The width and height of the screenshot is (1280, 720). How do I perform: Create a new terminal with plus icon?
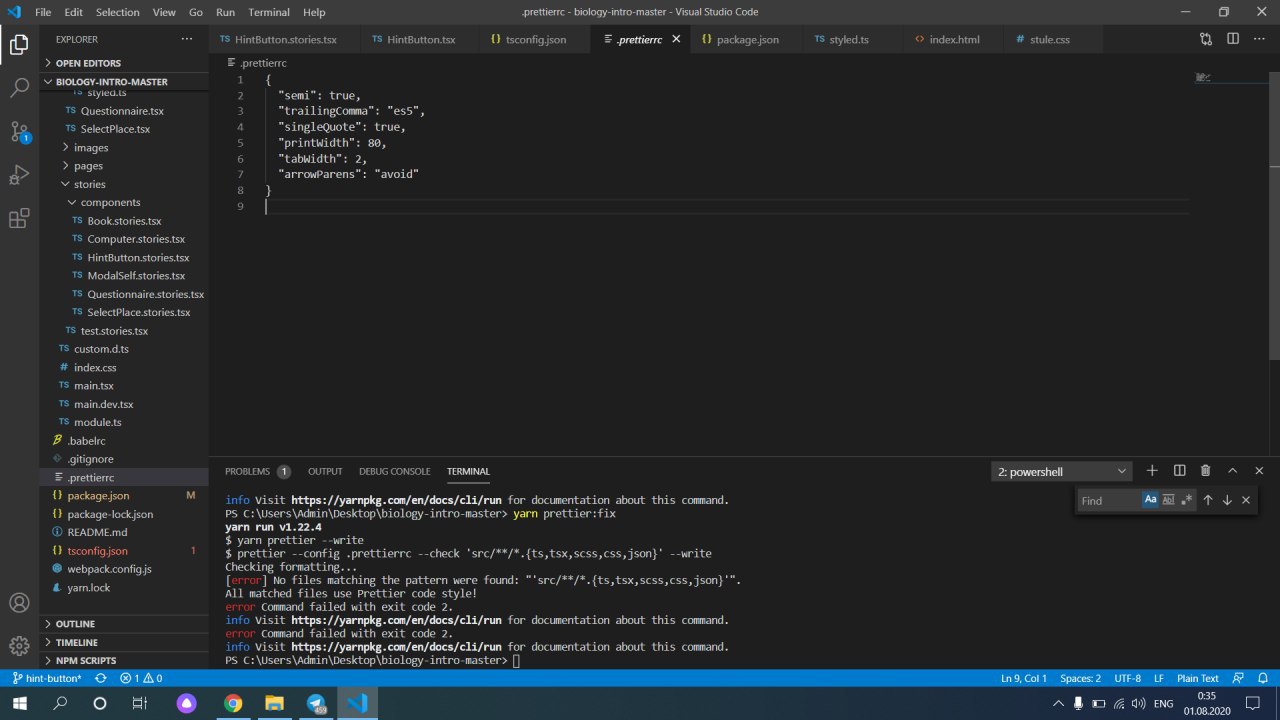pos(1152,471)
